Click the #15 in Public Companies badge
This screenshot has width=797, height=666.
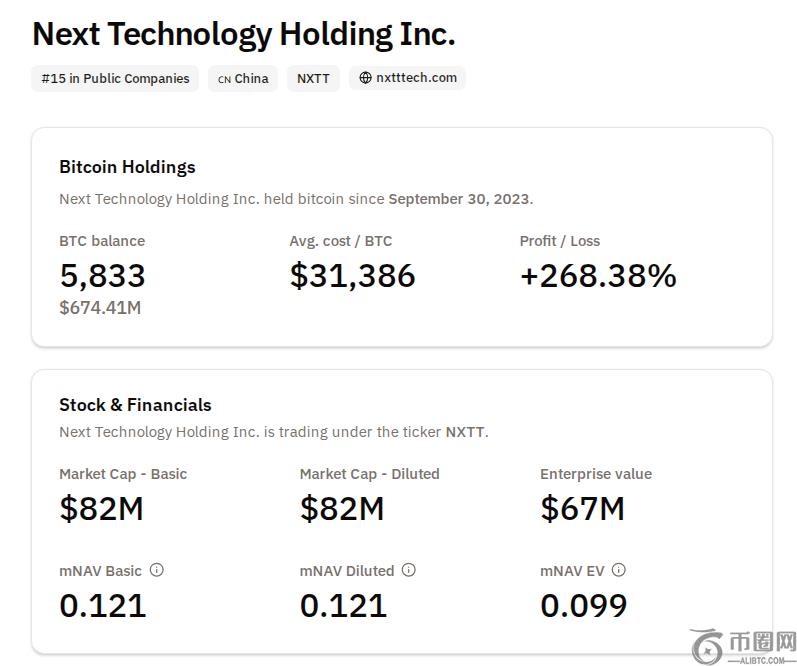115,78
